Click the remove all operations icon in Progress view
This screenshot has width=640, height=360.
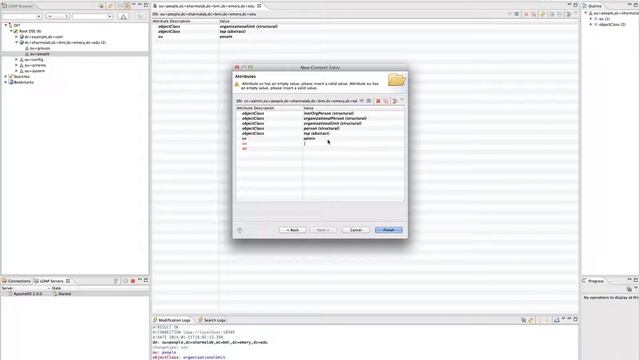(629, 289)
